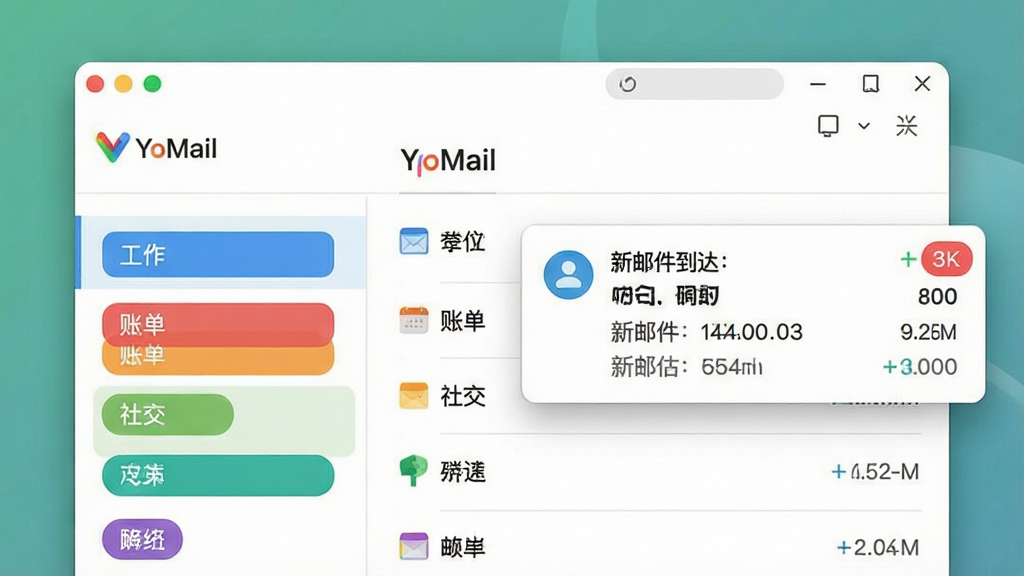Click the green tree icon
The image size is (1024, 576).
pos(413,471)
